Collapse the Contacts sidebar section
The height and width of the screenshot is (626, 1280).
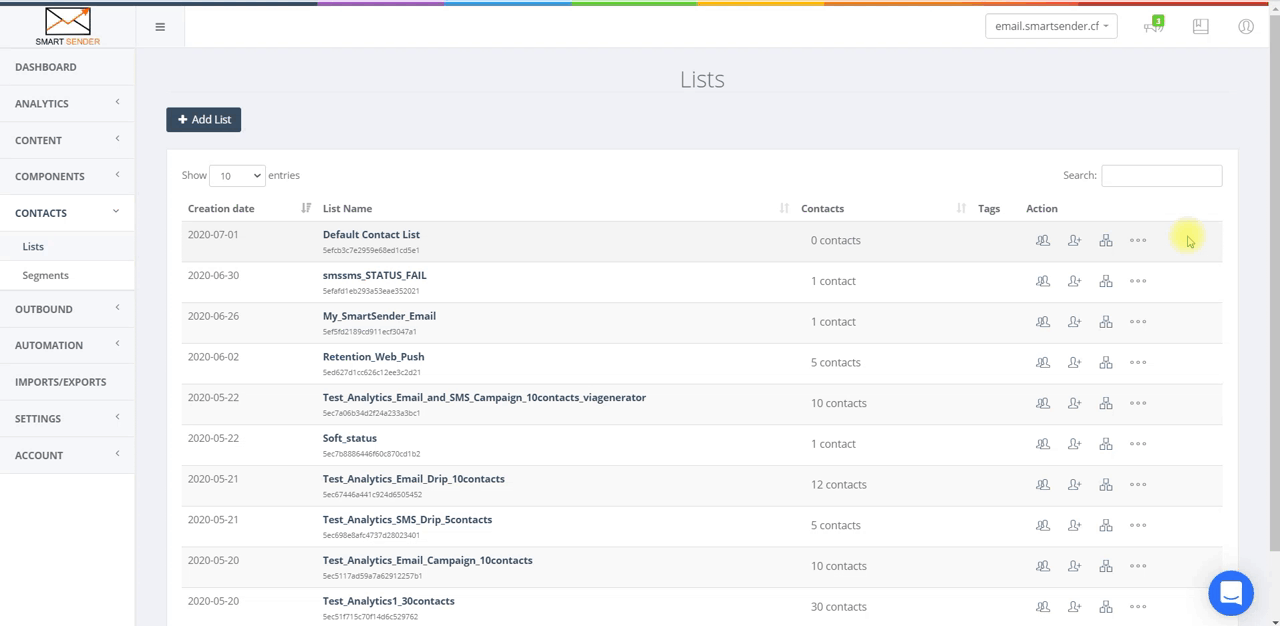point(67,213)
